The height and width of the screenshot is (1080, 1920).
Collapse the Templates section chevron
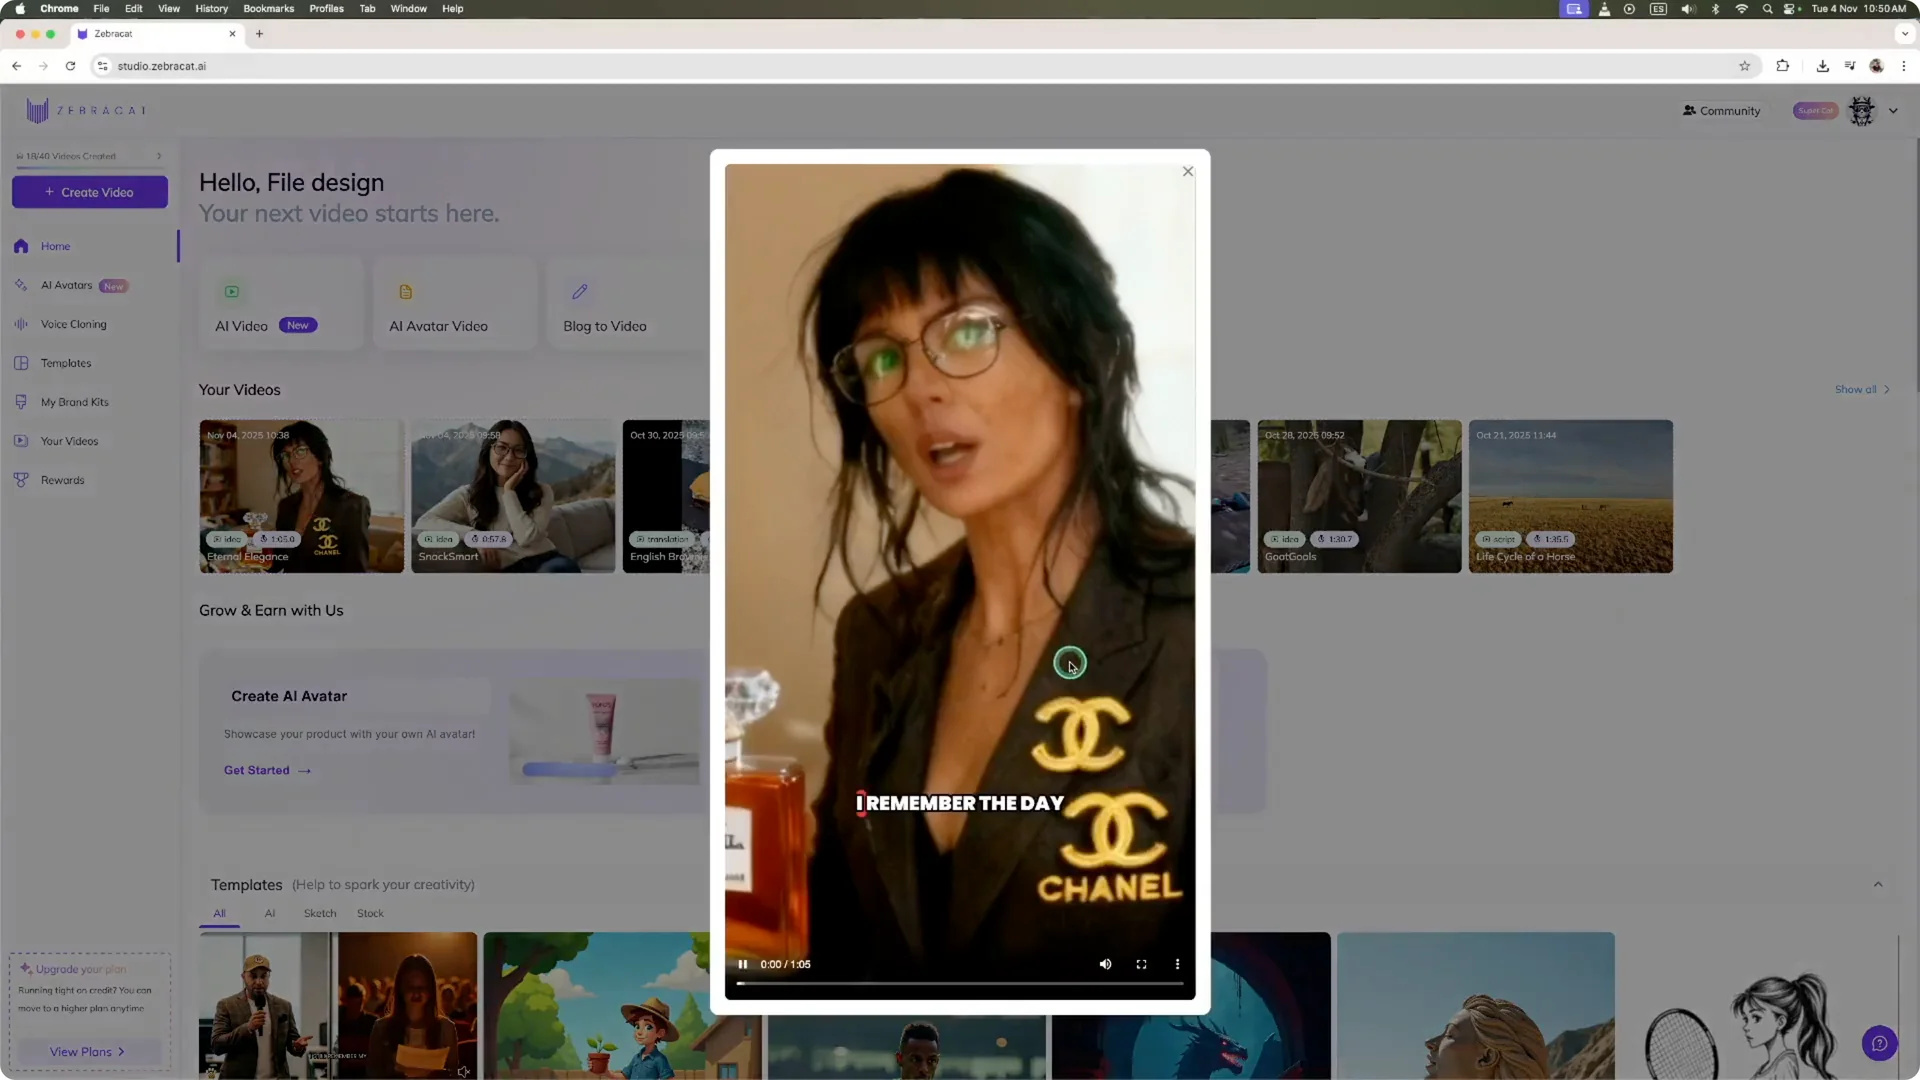[1877, 884]
